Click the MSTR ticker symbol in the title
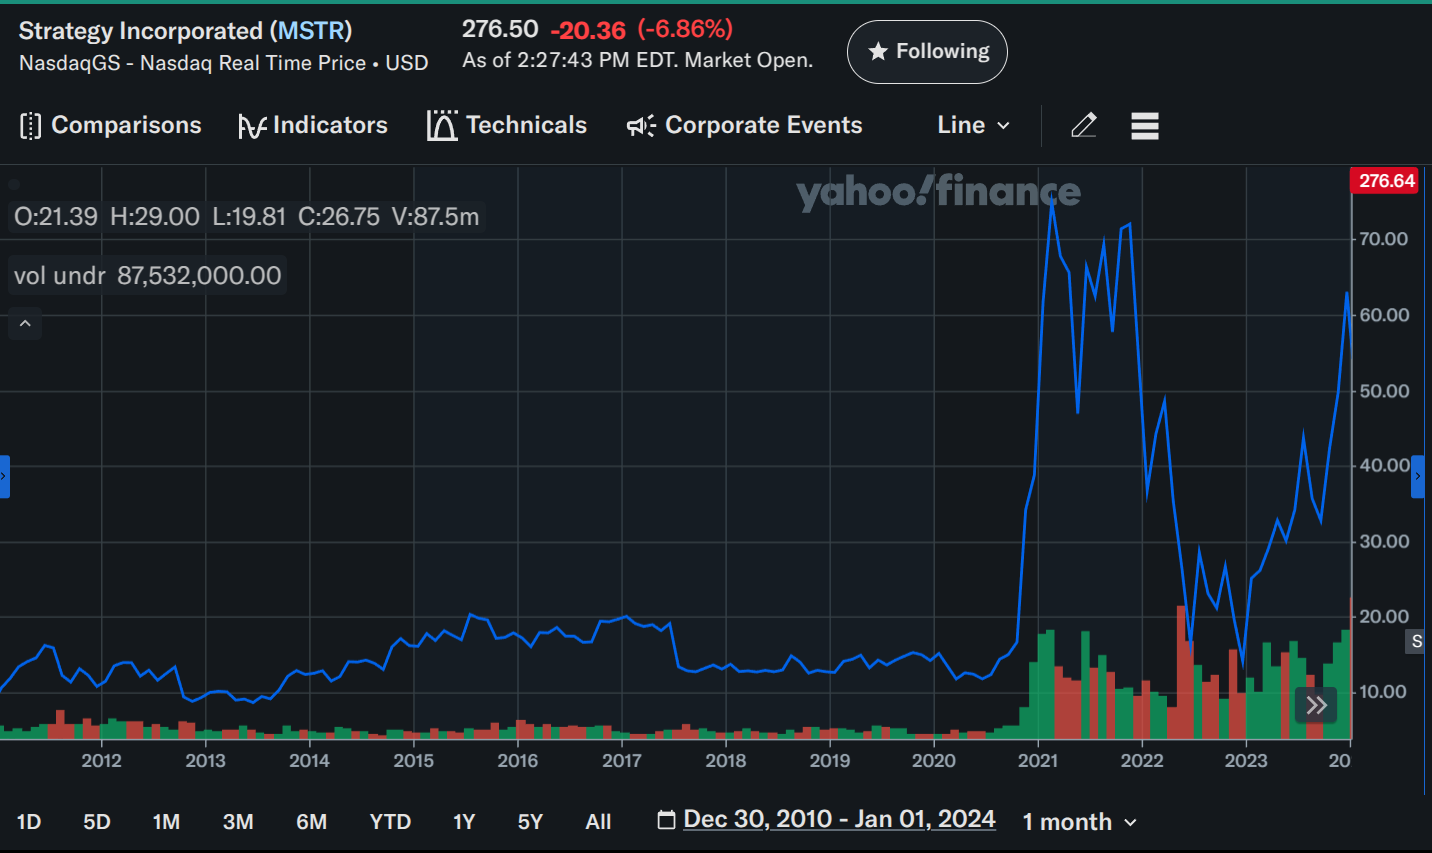This screenshot has height=853, width=1432. tap(313, 31)
